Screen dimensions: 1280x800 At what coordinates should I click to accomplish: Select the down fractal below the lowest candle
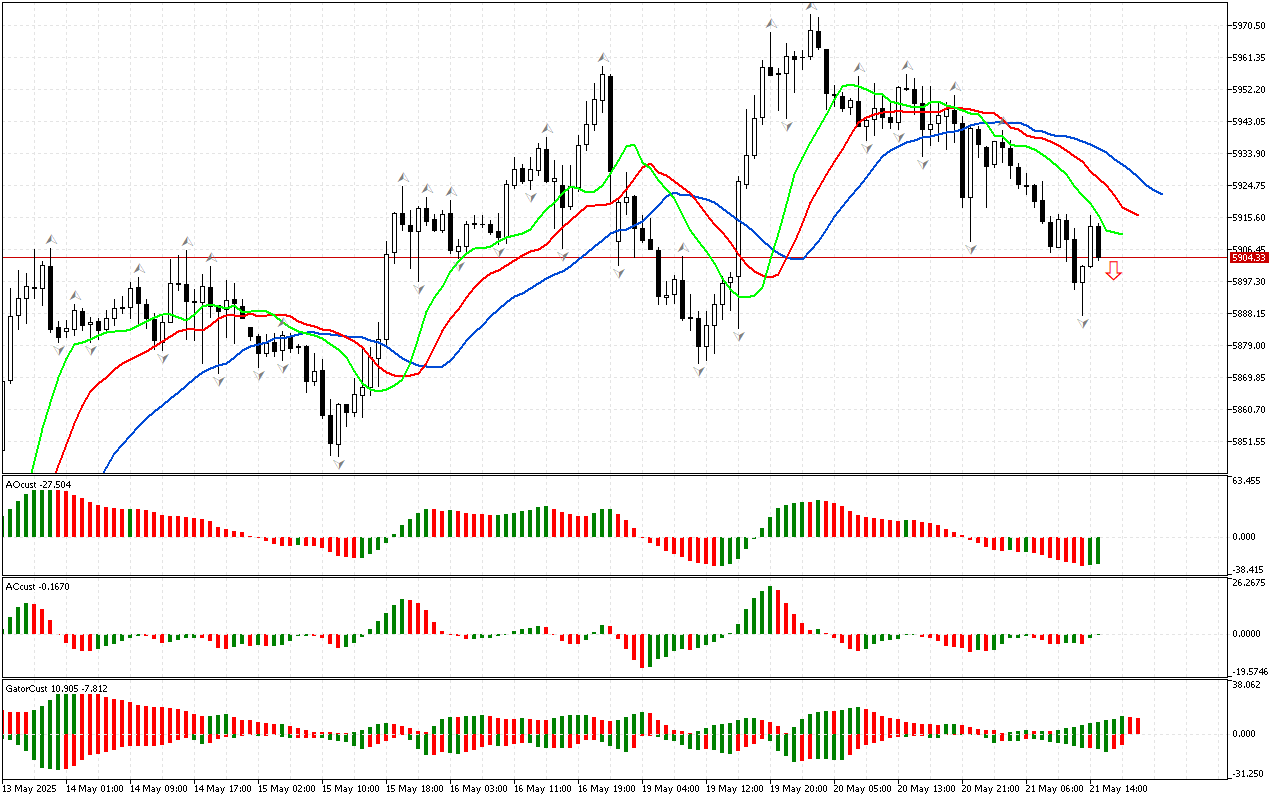tap(338, 463)
